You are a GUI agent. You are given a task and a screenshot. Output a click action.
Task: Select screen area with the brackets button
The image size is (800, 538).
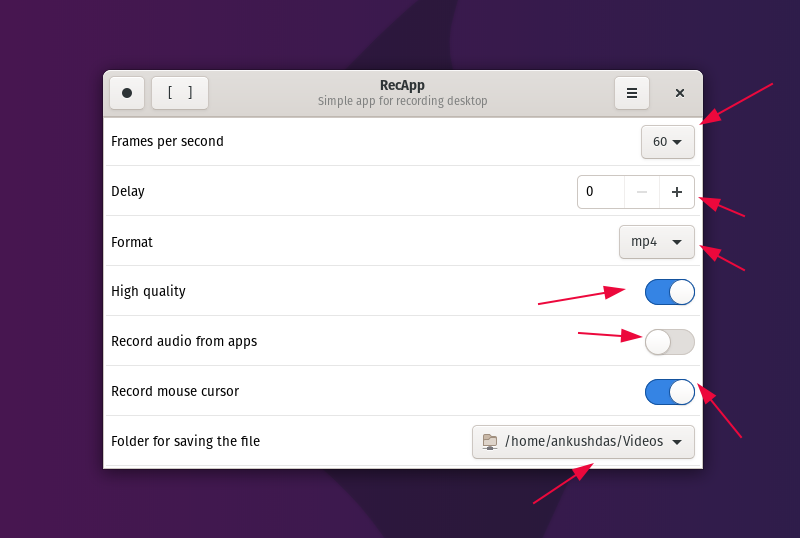tap(180, 93)
